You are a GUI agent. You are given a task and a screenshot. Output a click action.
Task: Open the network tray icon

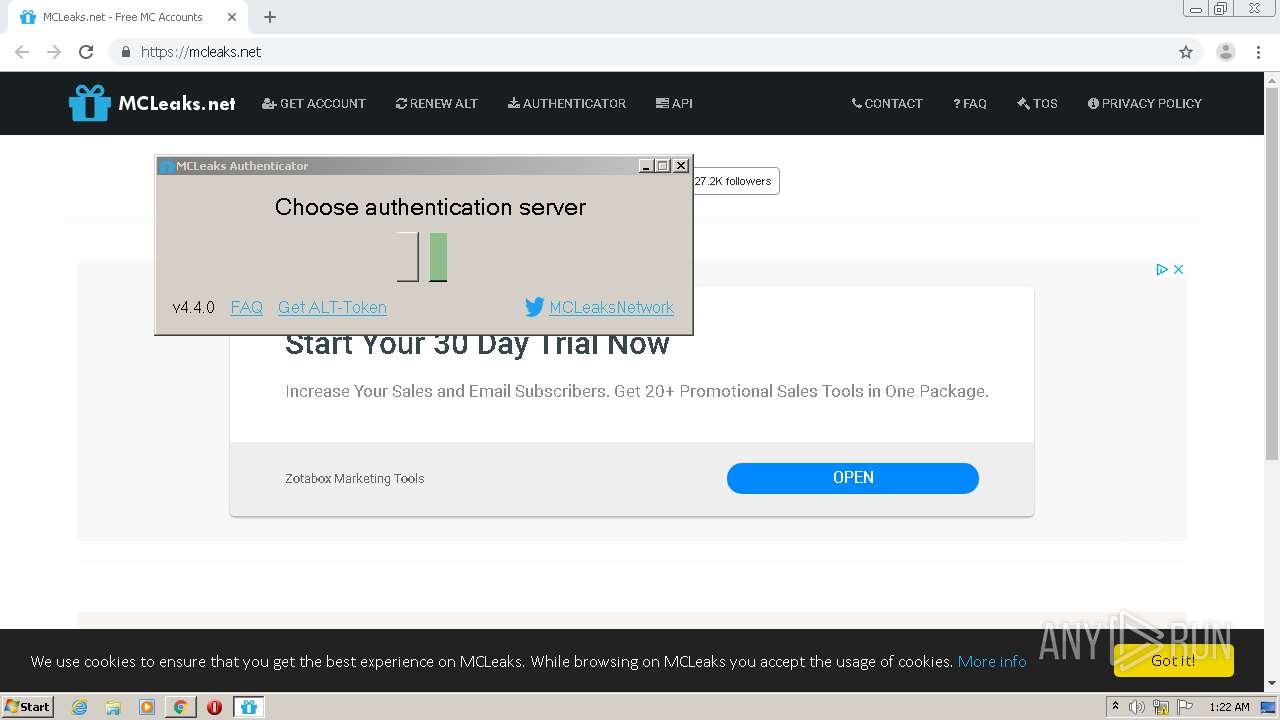(1161, 707)
